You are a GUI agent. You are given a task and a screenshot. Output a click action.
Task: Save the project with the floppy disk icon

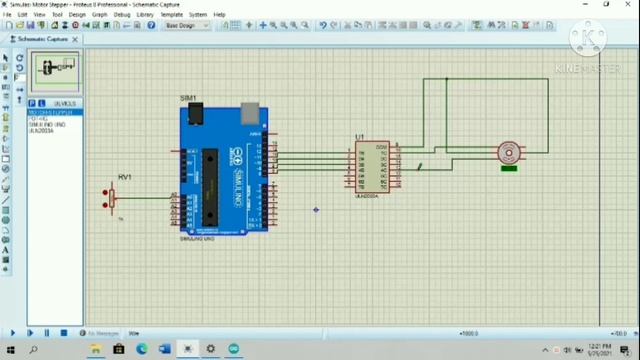[30, 25]
